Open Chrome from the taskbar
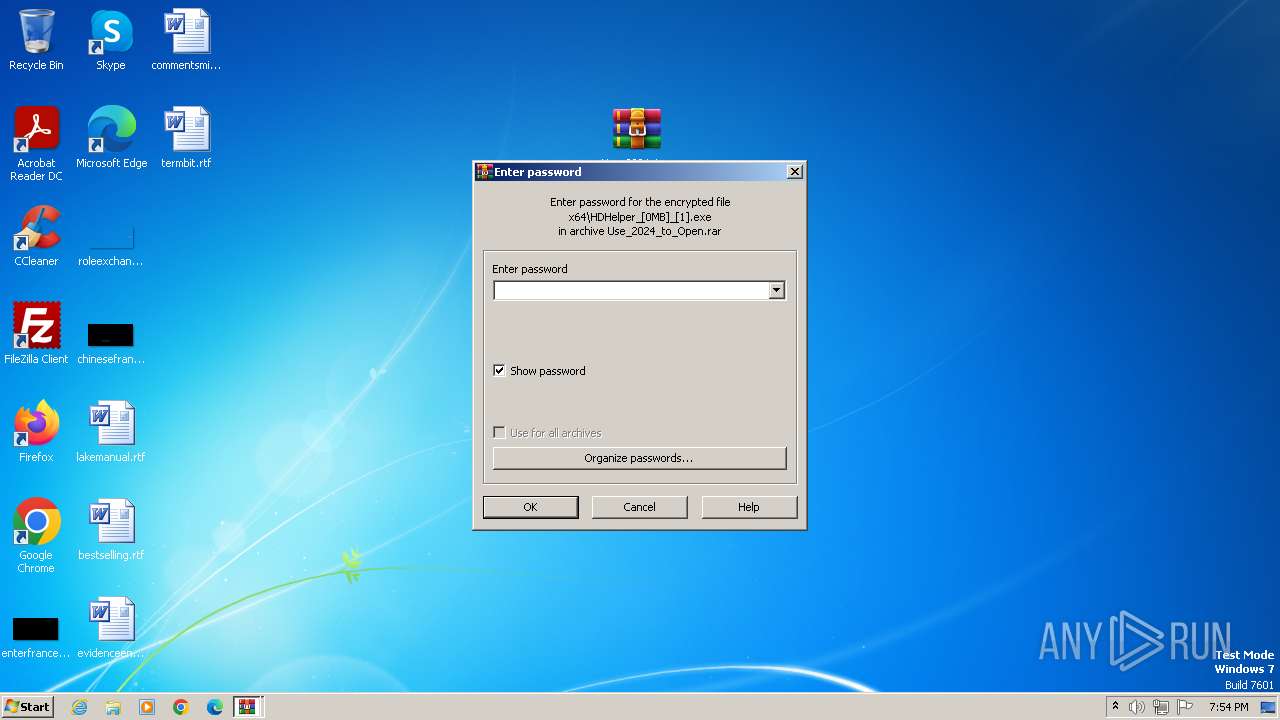 click(181, 707)
